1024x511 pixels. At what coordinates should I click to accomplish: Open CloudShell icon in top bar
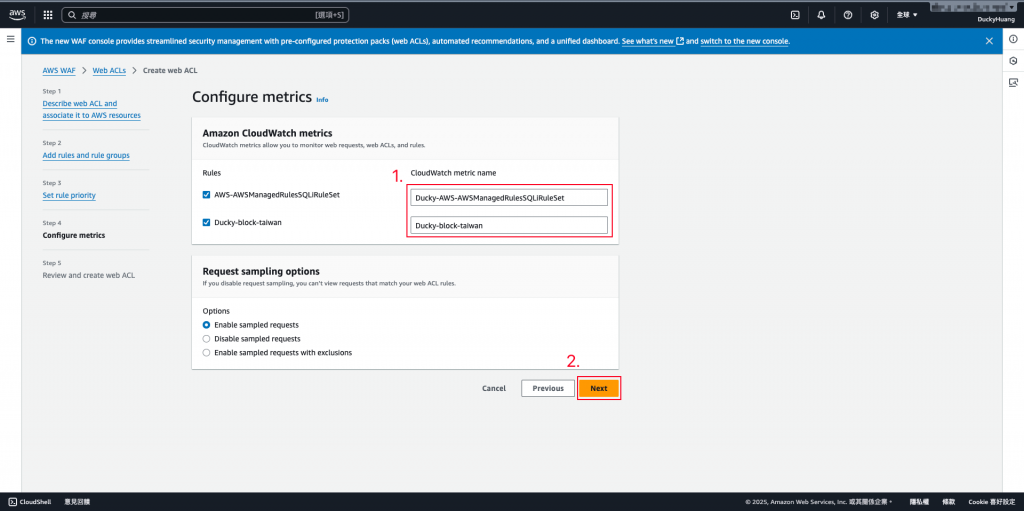coord(795,14)
